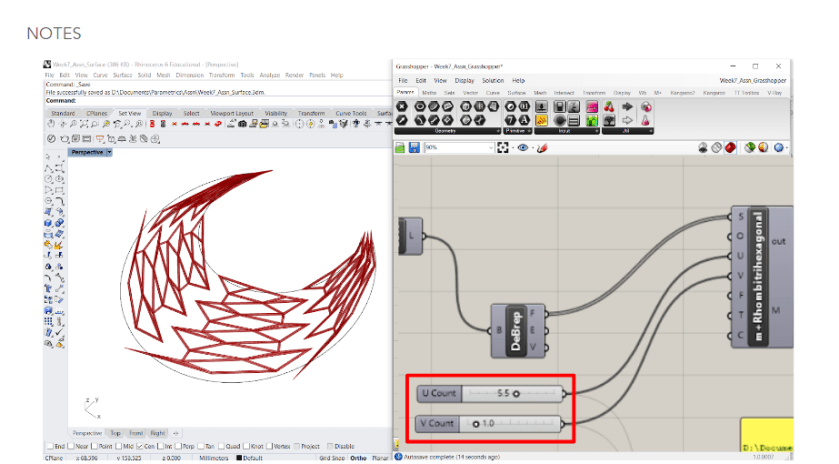
Task: Open the Solution menu in Grasshopper
Action: (493, 80)
